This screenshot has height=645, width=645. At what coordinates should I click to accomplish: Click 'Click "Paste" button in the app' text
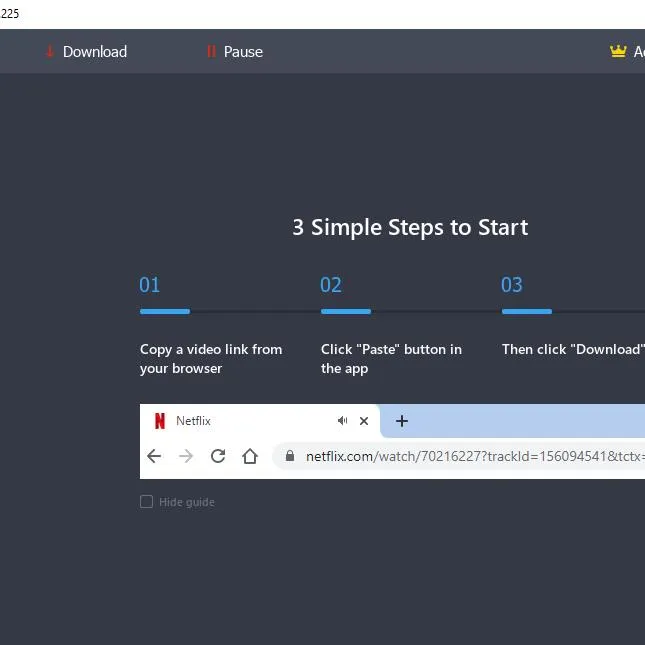click(x=391, y=359)
